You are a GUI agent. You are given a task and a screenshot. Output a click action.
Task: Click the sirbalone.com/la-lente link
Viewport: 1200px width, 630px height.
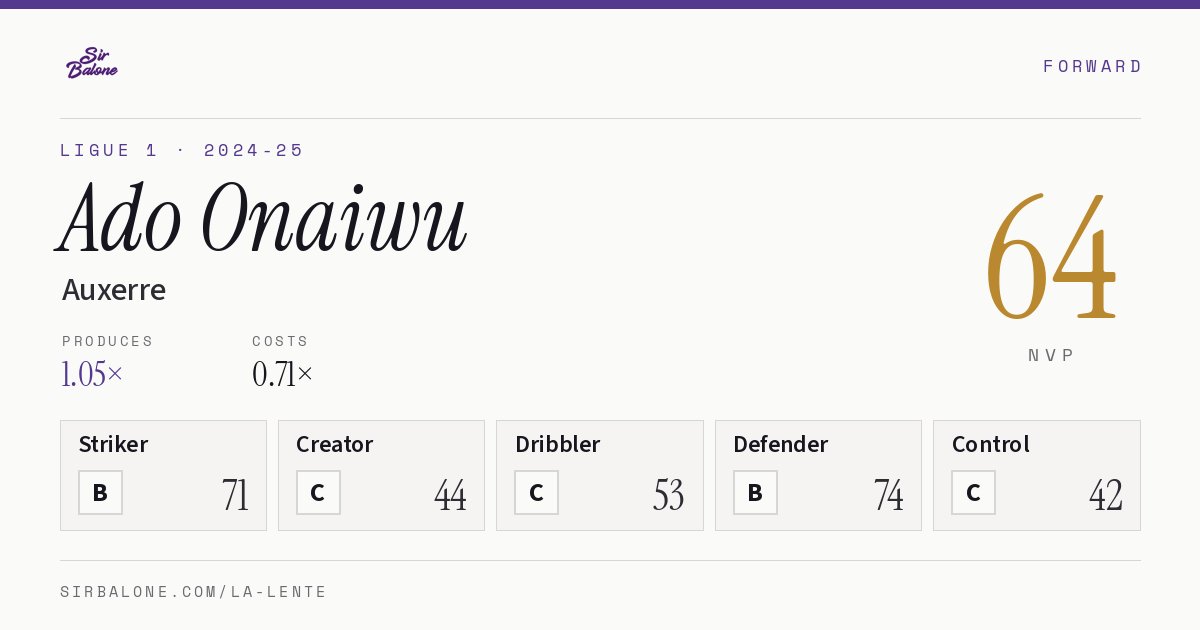[x=194, y=592]
